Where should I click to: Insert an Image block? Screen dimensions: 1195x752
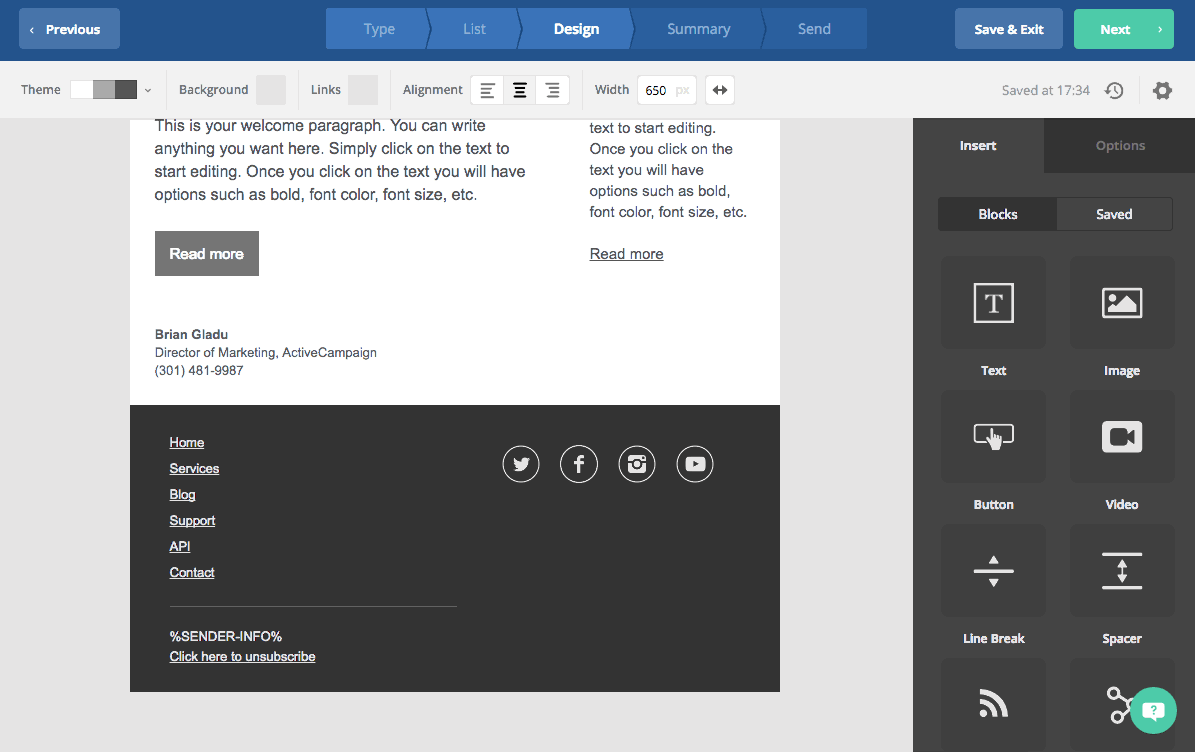point(1121,303)
